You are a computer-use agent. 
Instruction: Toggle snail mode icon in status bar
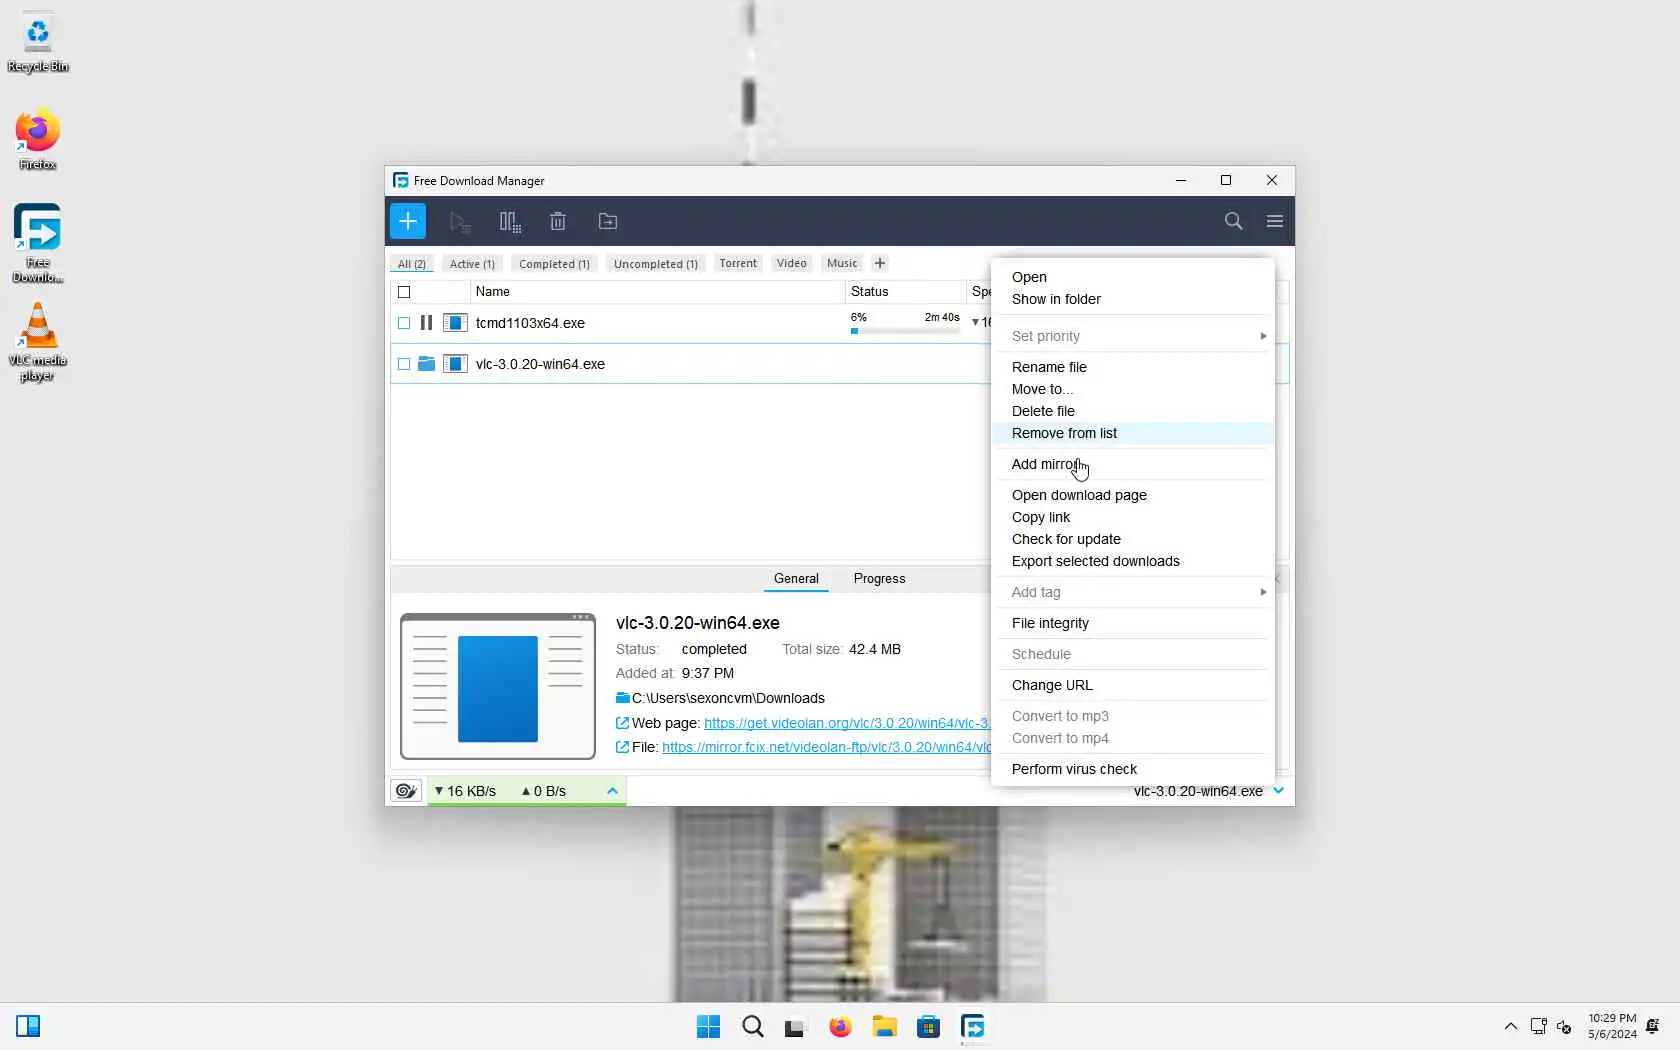(x=406, y=791)
